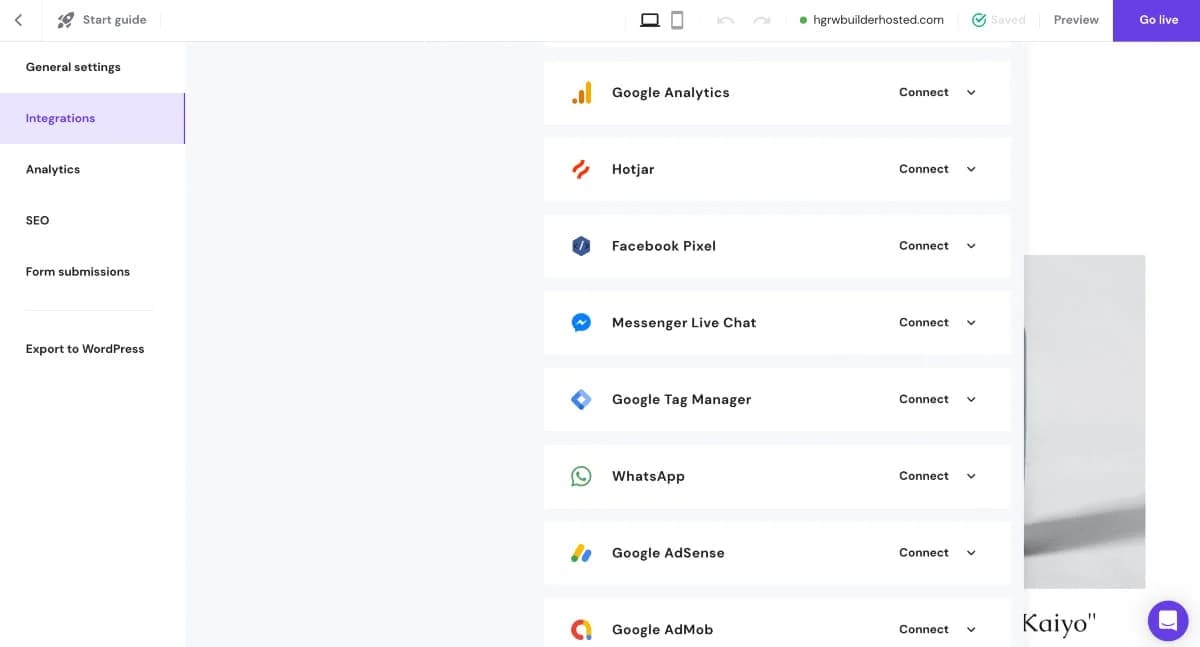Click the Google AdMob title text
Screen dimensions: 1200x647
click(x=662, y=629)
